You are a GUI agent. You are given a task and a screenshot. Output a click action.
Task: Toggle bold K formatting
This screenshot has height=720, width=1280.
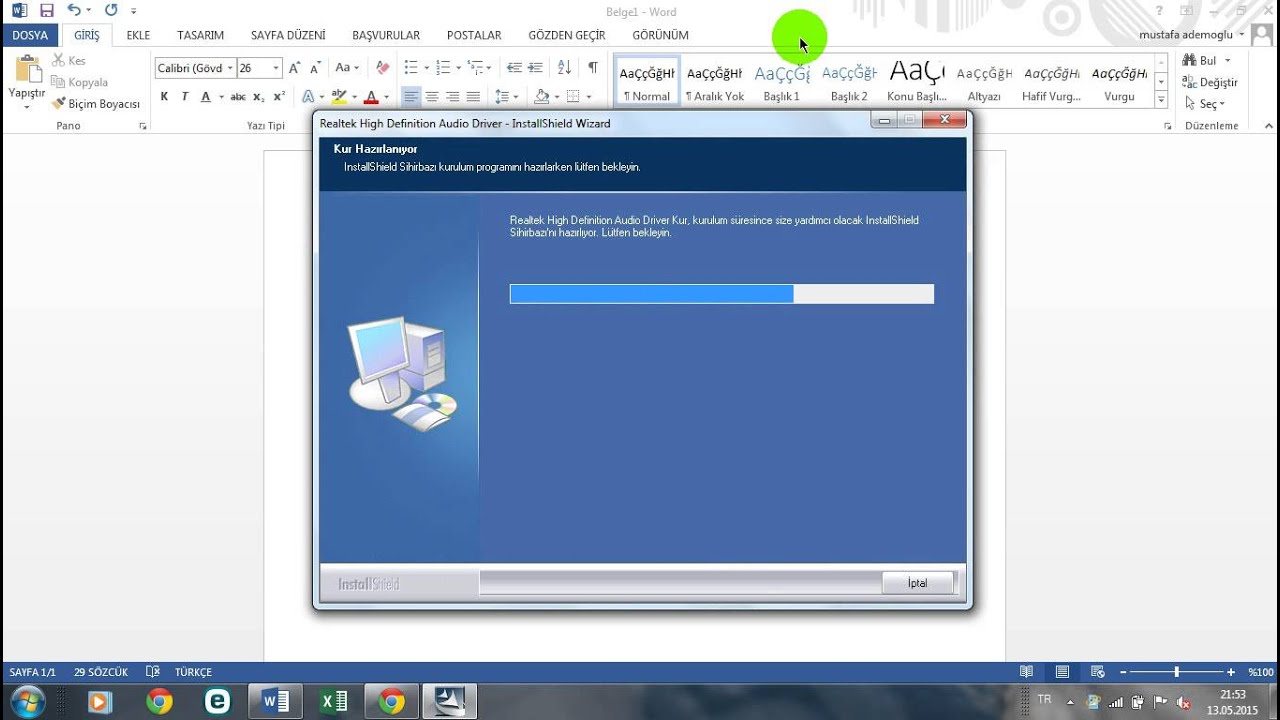[x=165, y=97]
